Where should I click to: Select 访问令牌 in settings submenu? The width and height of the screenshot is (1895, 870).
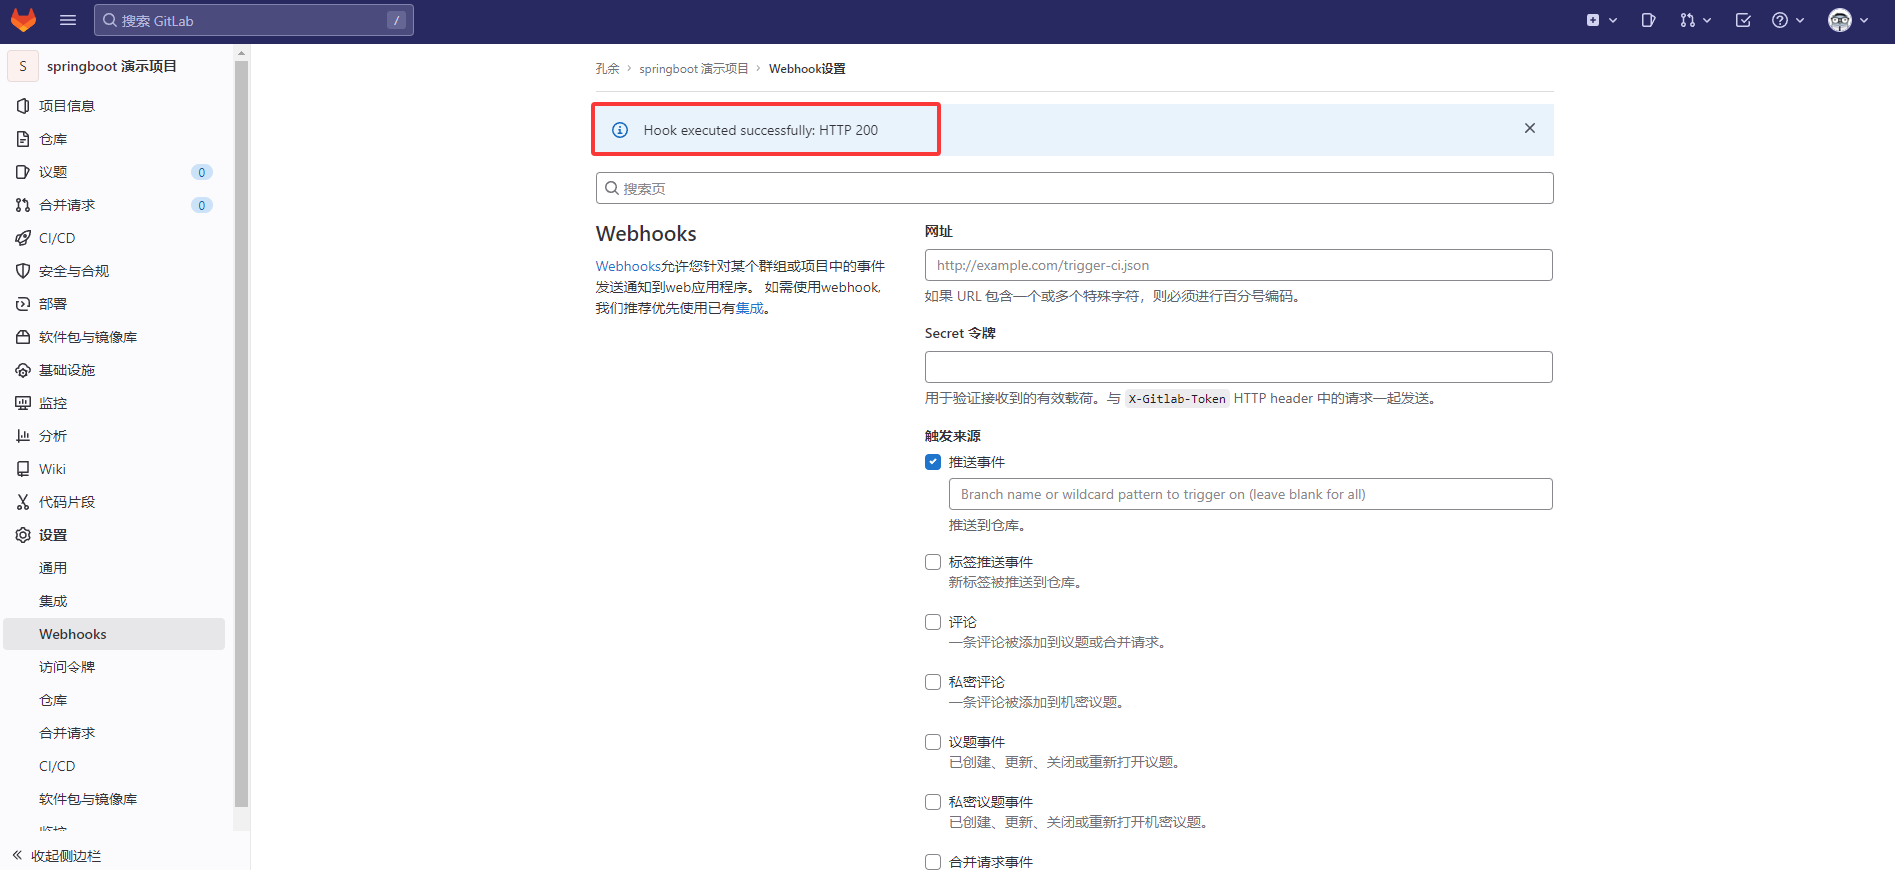(x=67, y=667)
